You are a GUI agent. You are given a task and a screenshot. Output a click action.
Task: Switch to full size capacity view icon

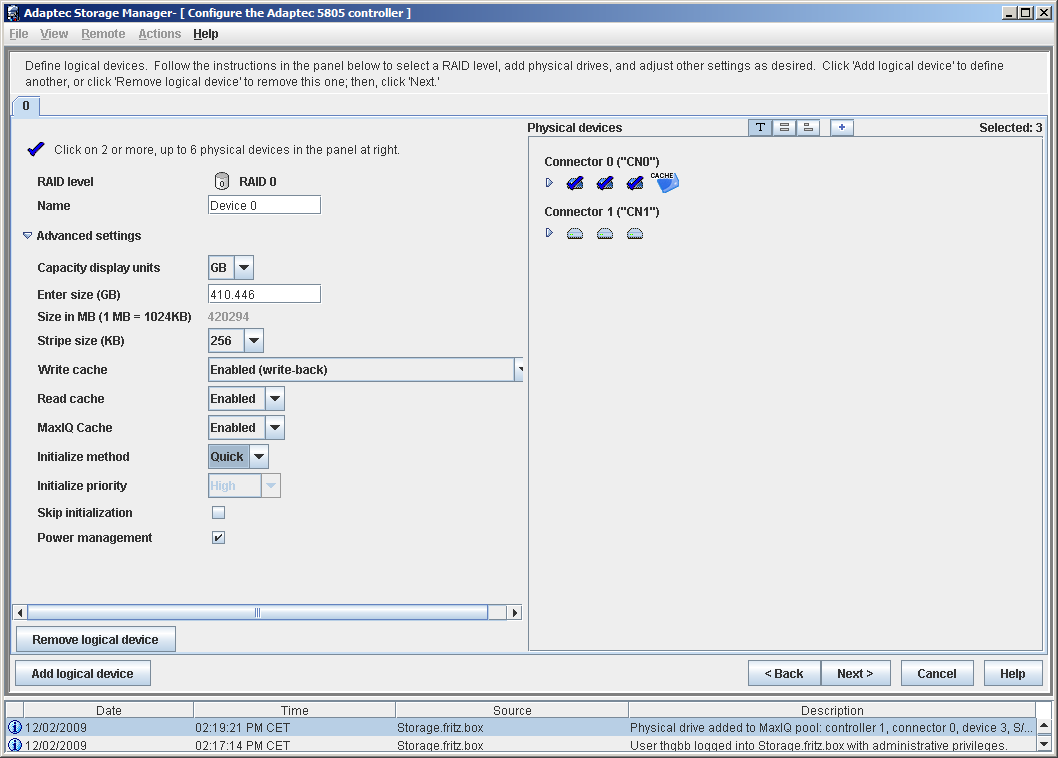pos(784,128)
